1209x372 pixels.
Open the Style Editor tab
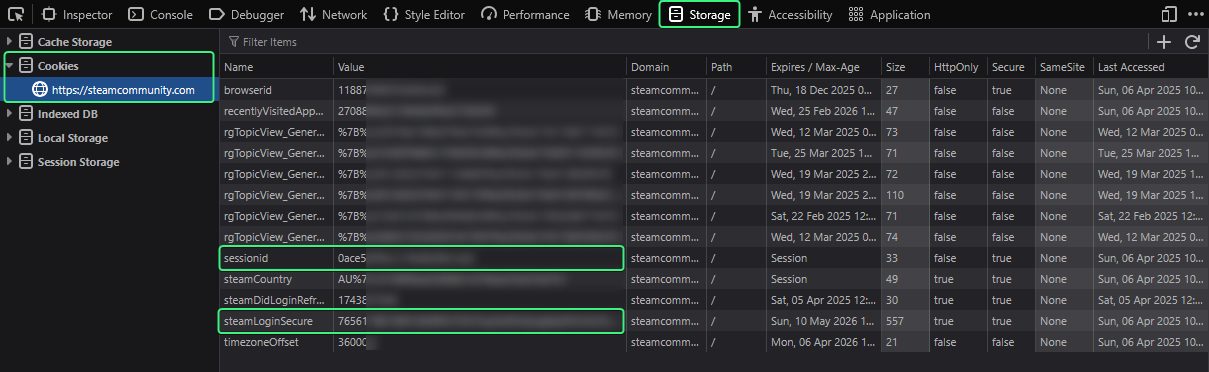pyautogui.click(x=424, y=15)
